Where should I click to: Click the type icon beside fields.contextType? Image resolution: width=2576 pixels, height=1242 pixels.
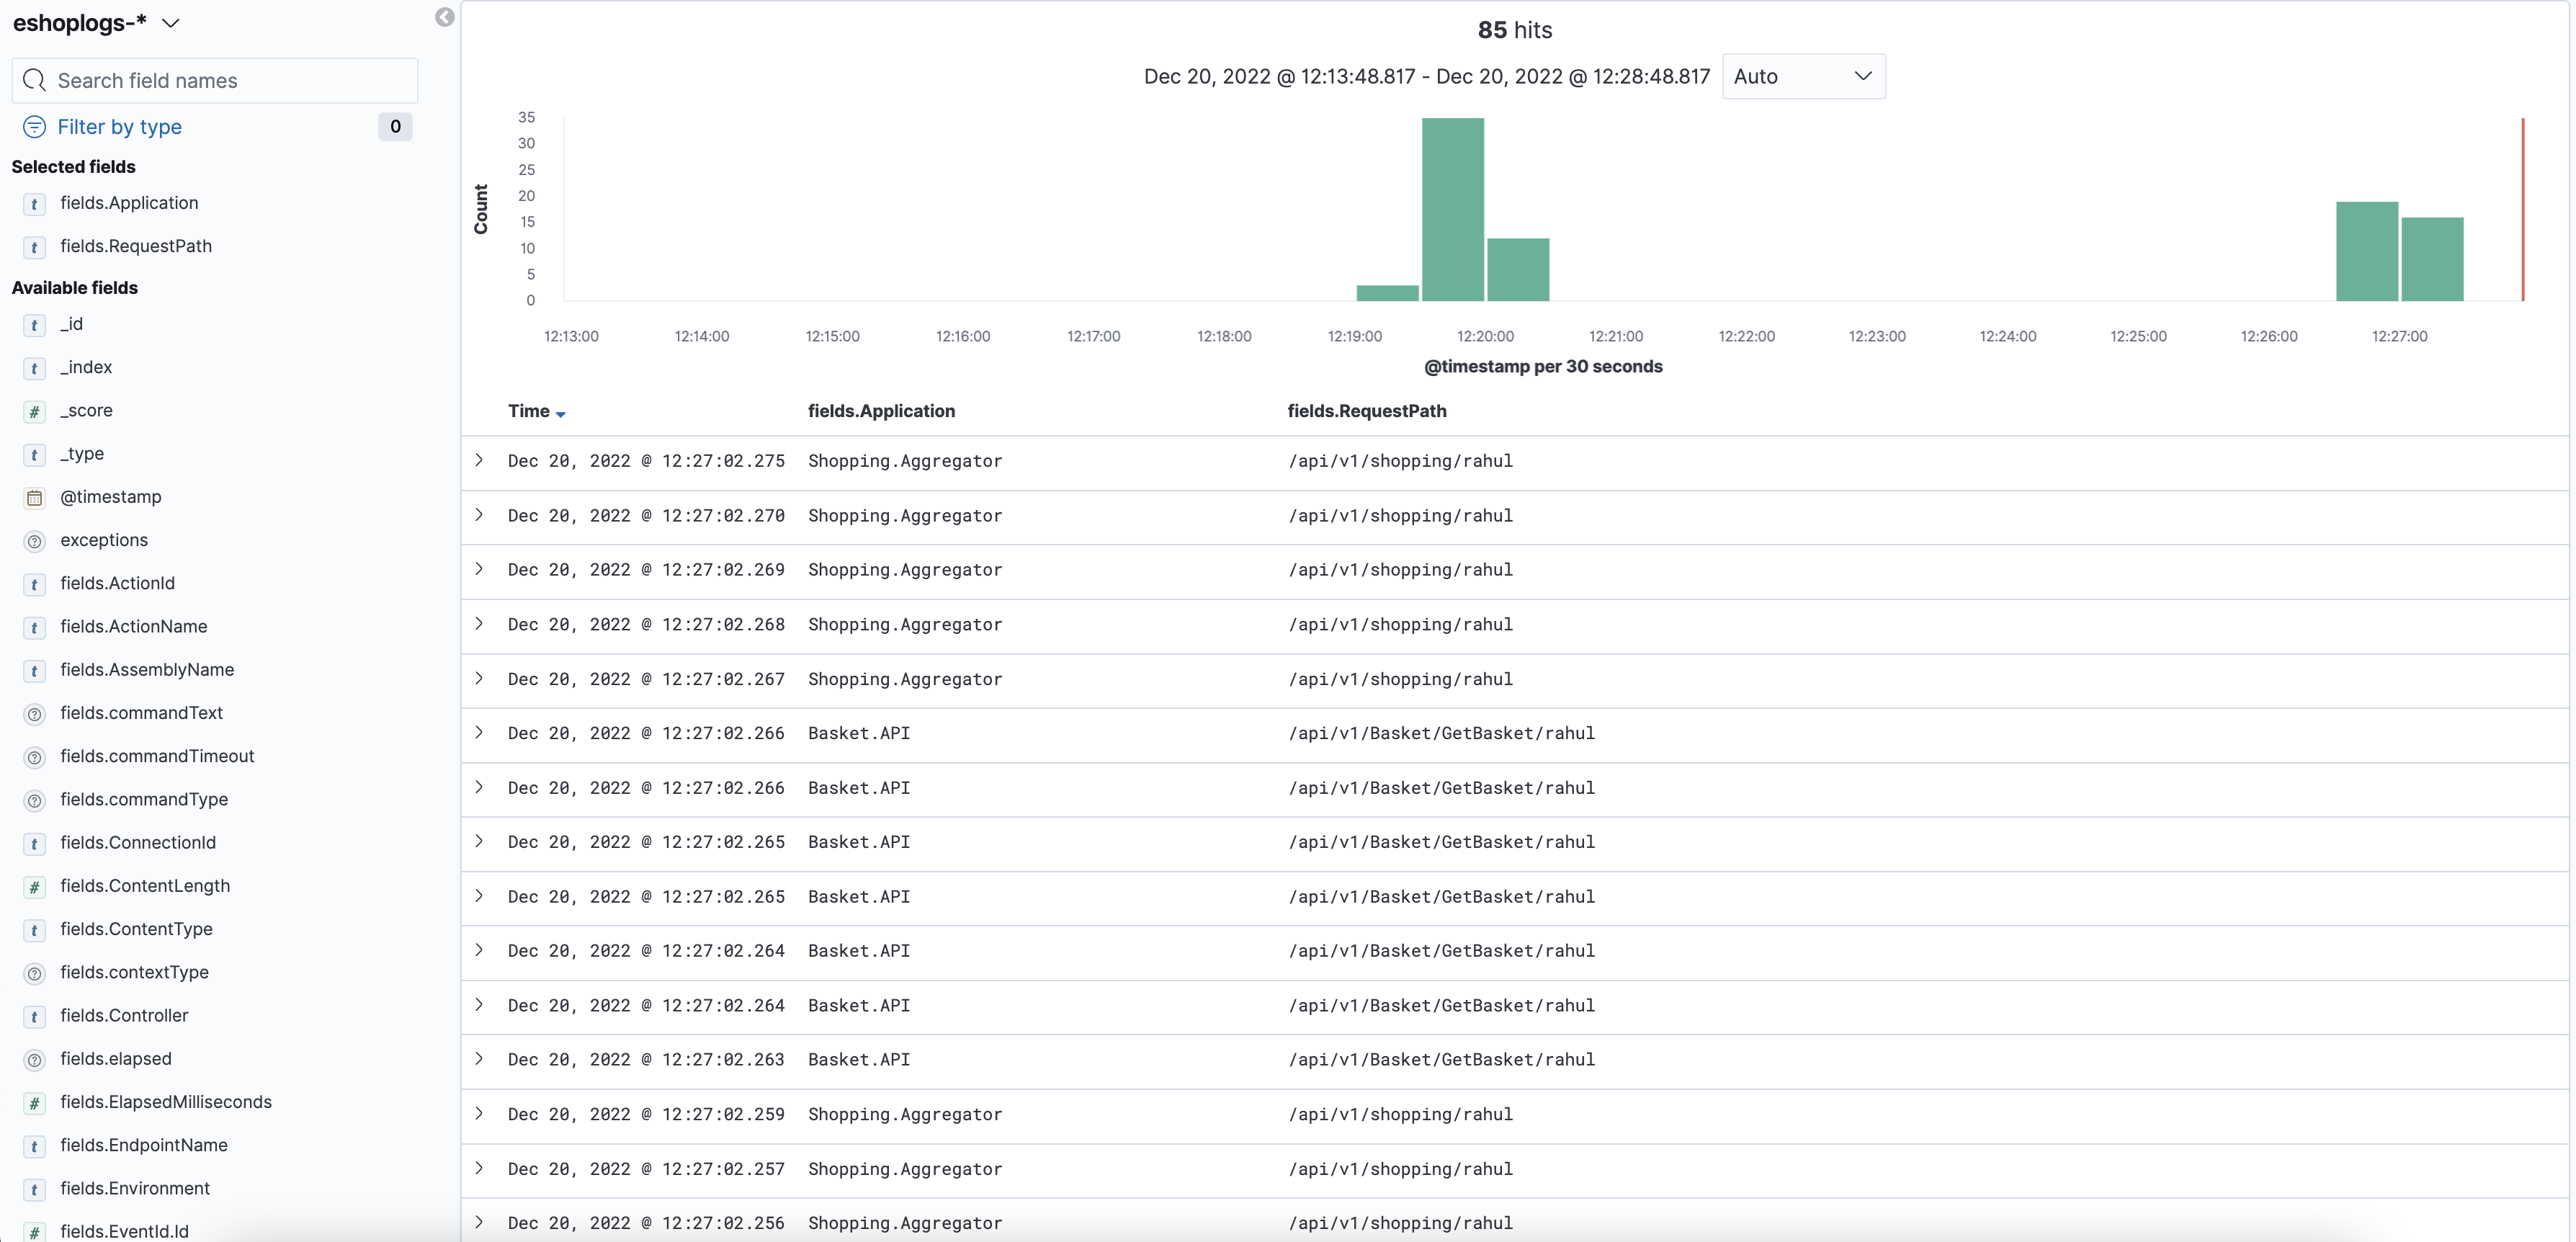(34, 973)
